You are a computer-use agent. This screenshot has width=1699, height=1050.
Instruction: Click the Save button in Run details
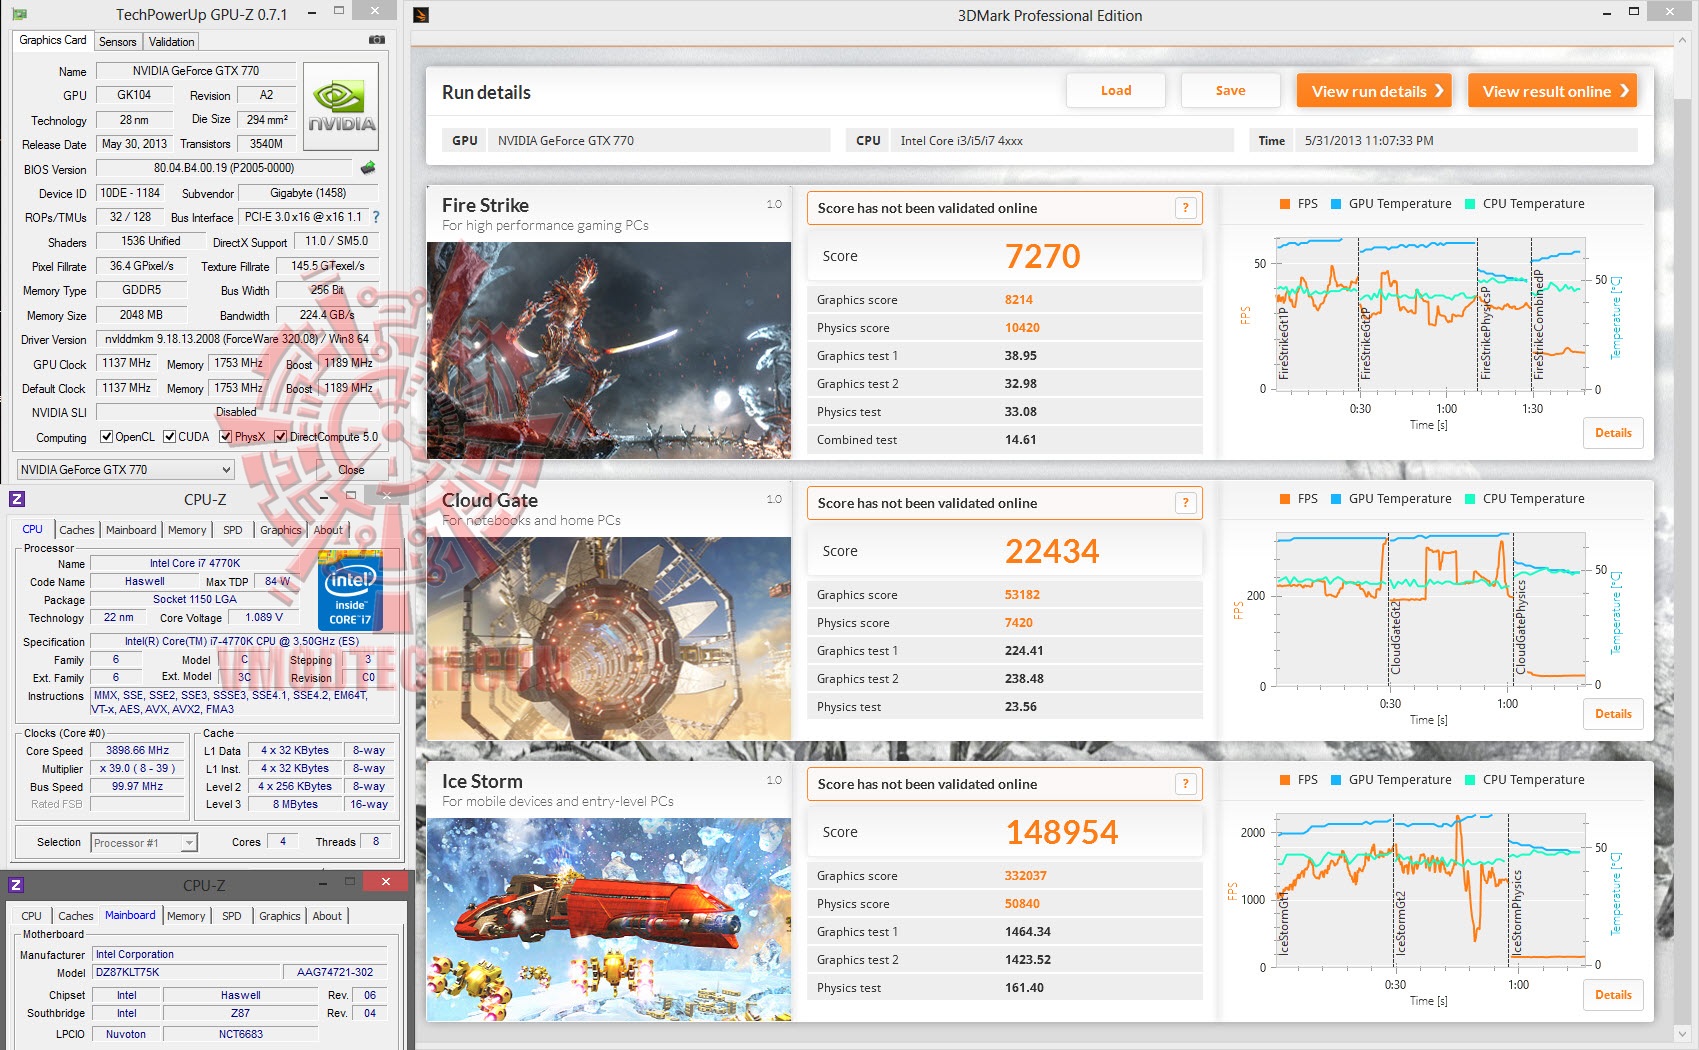(1230, 91)
